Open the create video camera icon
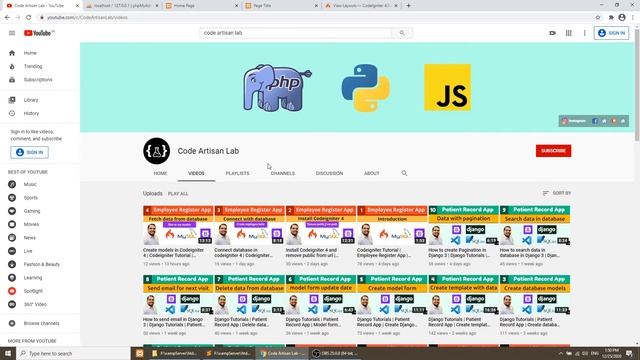 (x=553, y=33)
